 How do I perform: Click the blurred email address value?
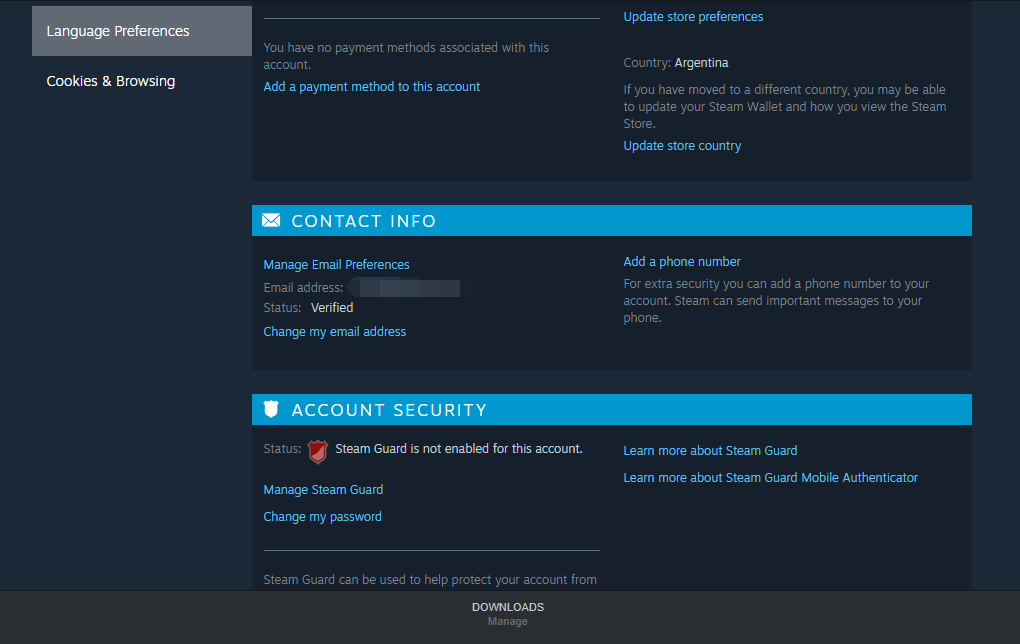click(x=410, y=288)
